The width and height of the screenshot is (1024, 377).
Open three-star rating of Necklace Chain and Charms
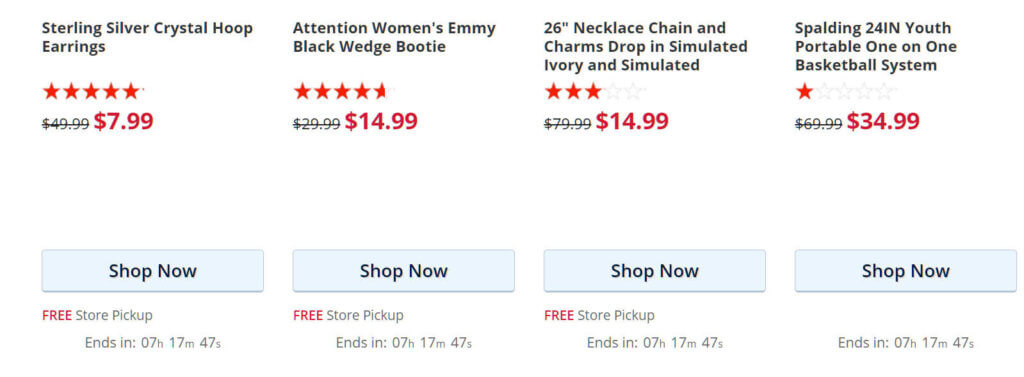pos(594,91)
